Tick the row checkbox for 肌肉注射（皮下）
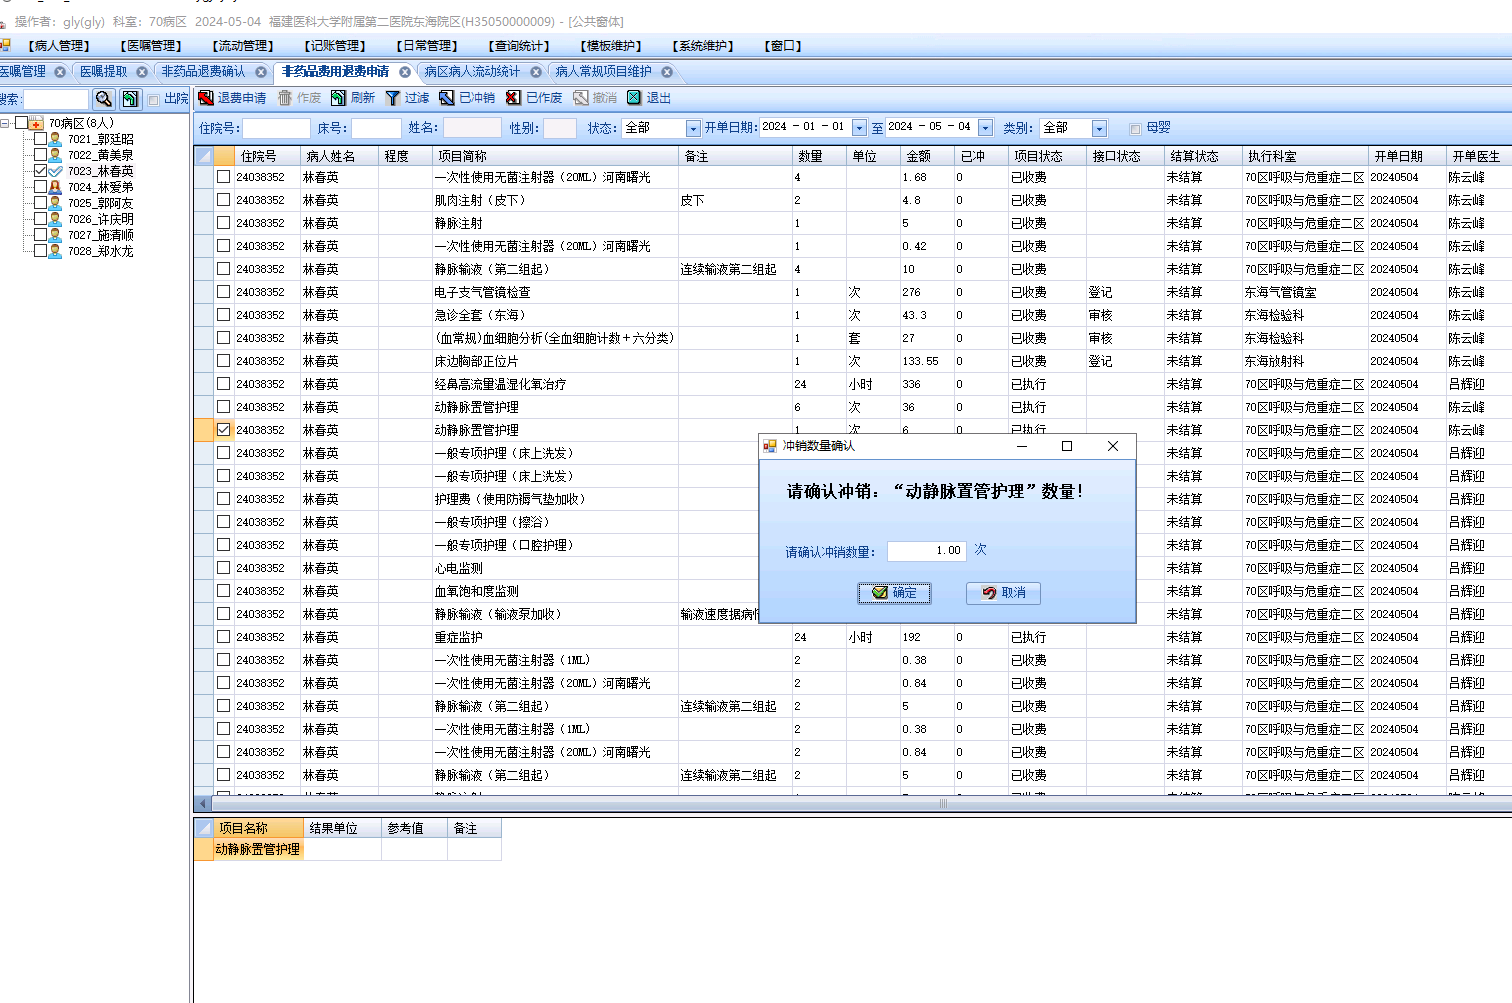 [x=223, y=200]
